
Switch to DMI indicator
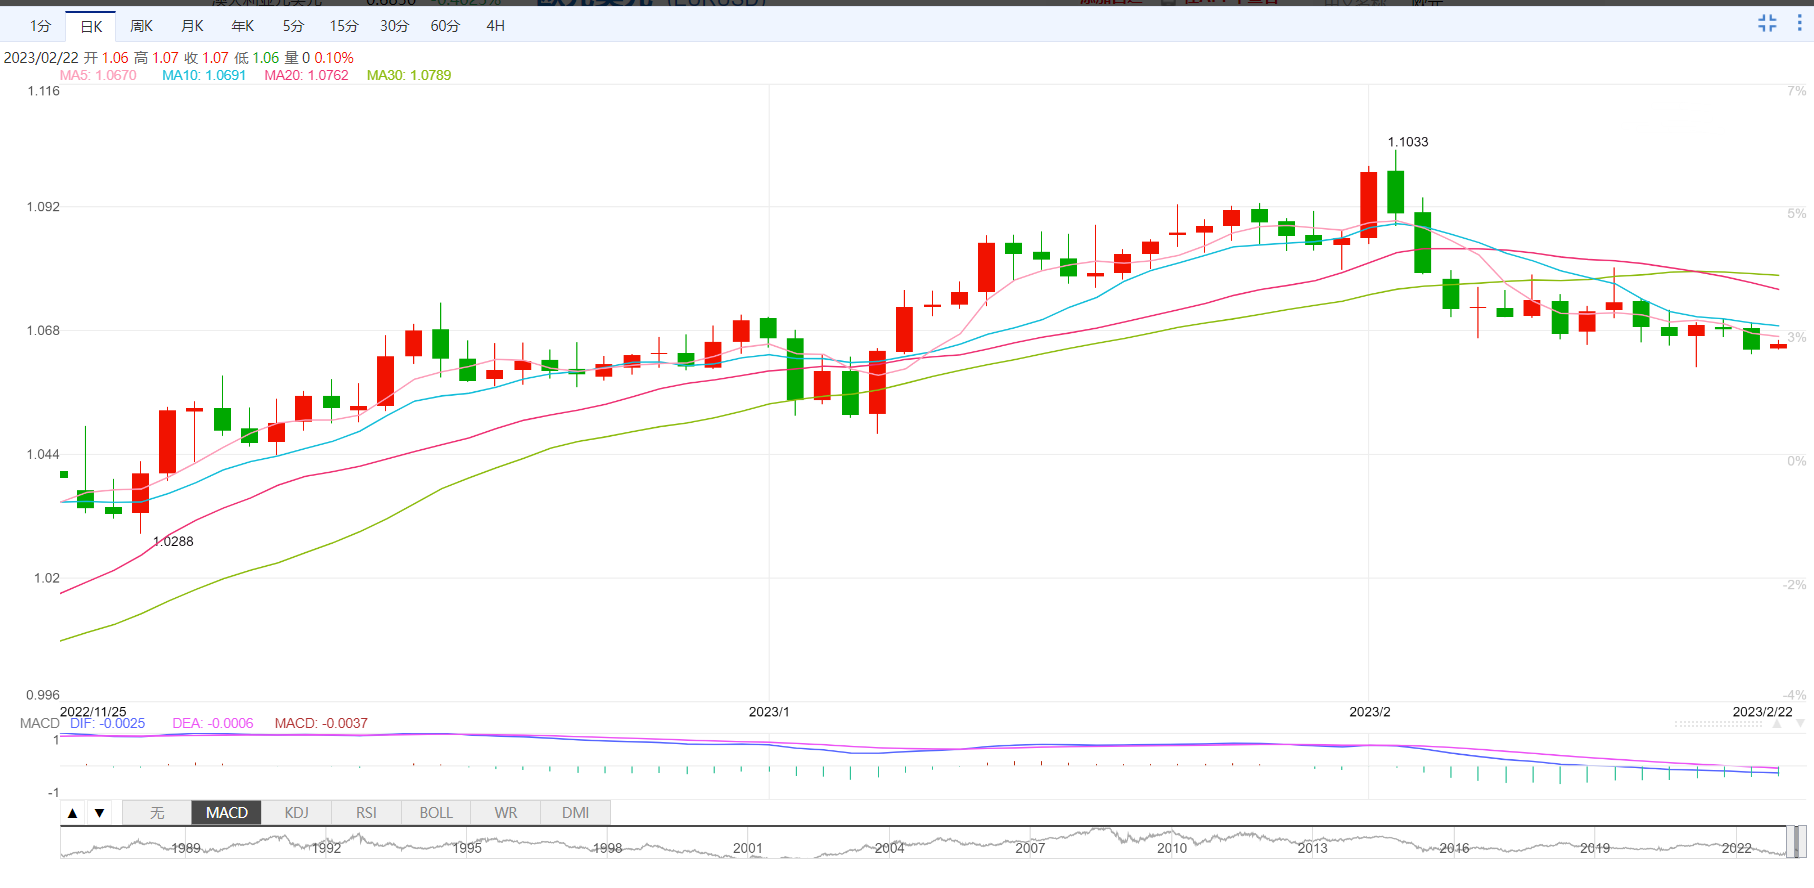pyautogui.click(x=575, y=813)
